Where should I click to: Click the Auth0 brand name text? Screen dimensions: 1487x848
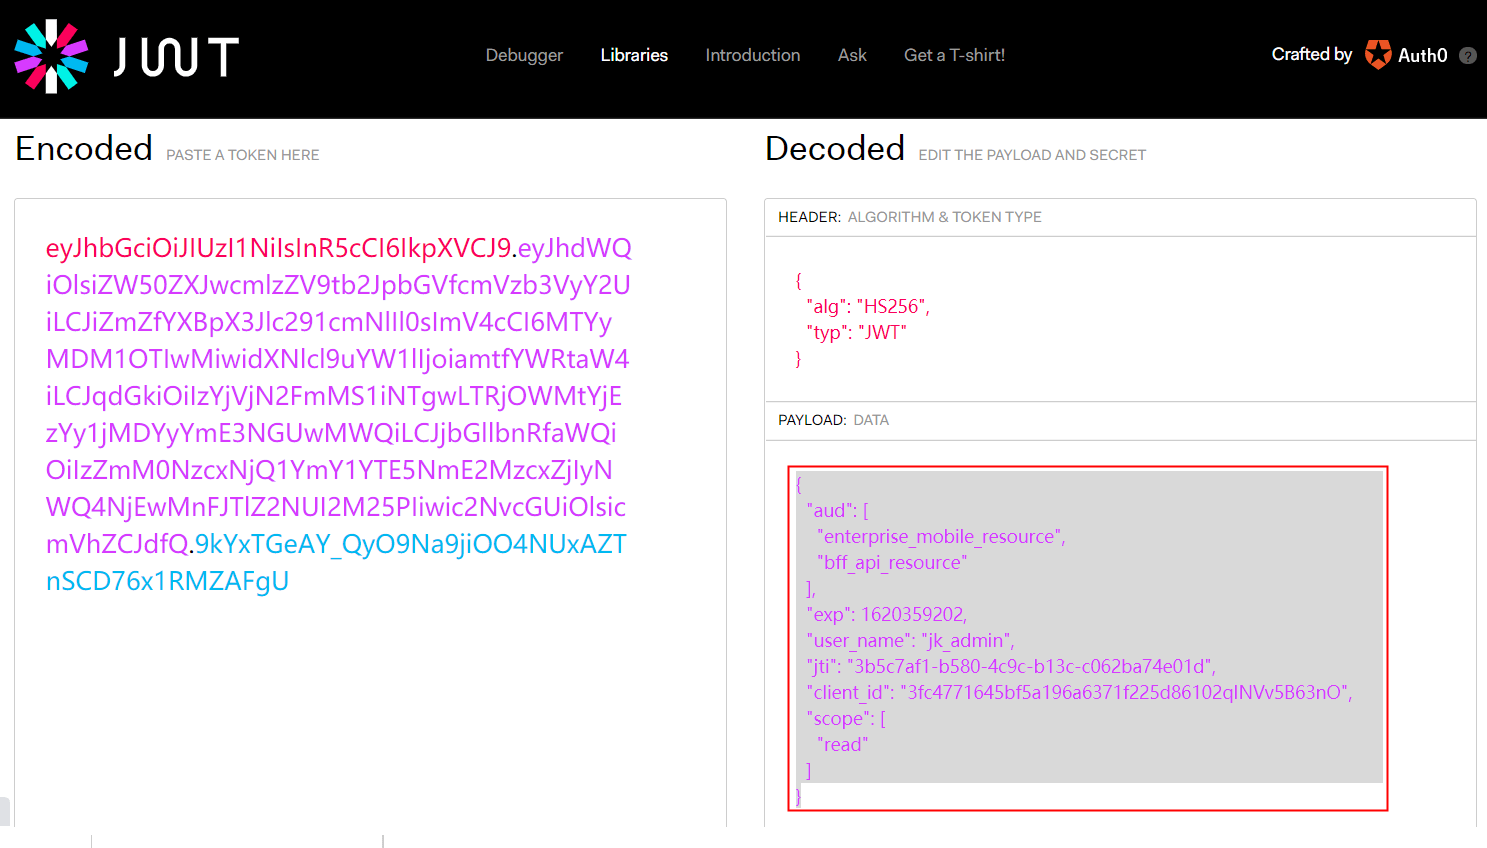pyautogui.click(x=1422, y=56)
